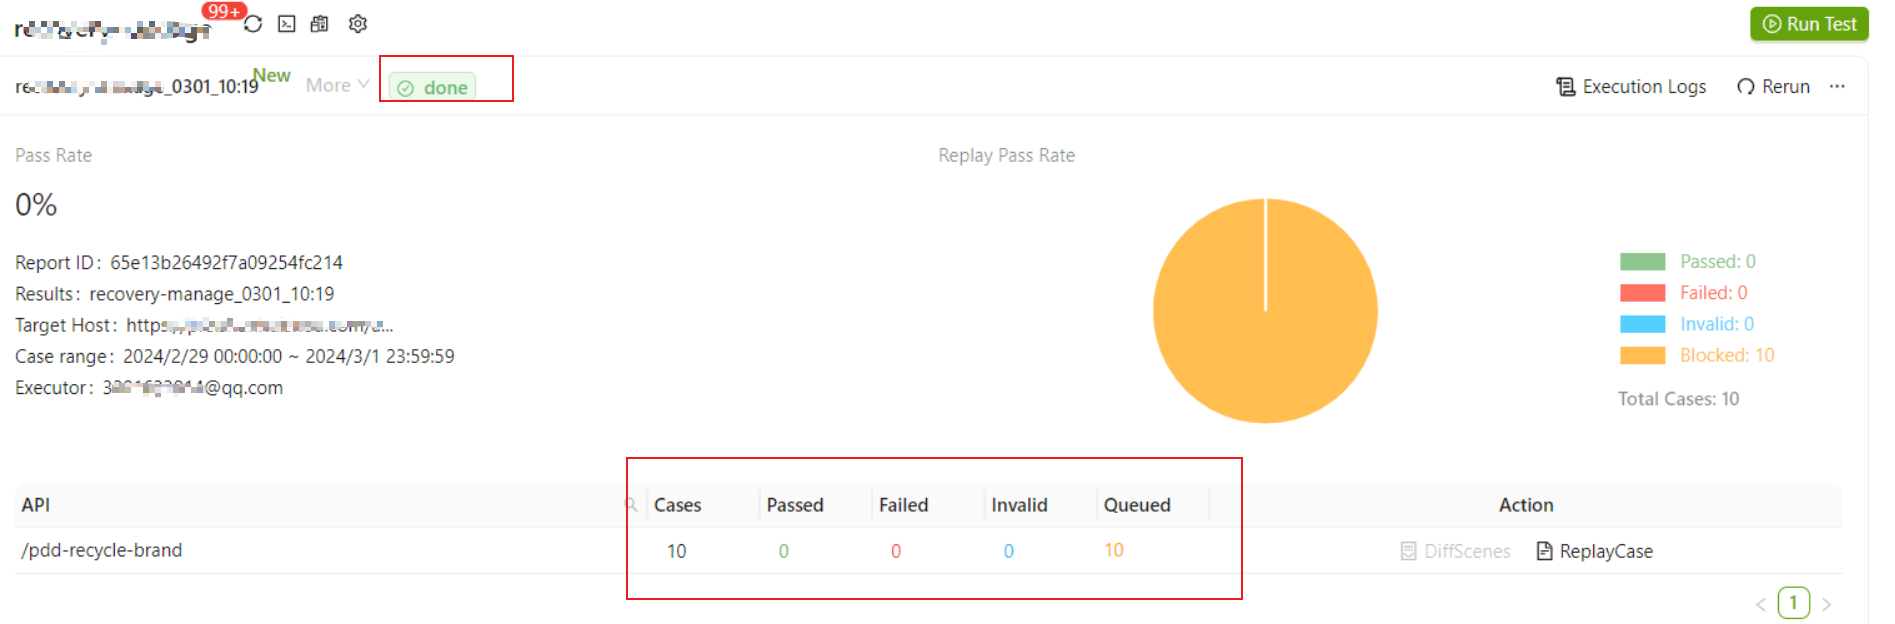This screenshot has width=1895, height=624.
Task: Click the Passed legend color swatch
Action: 1642,262
